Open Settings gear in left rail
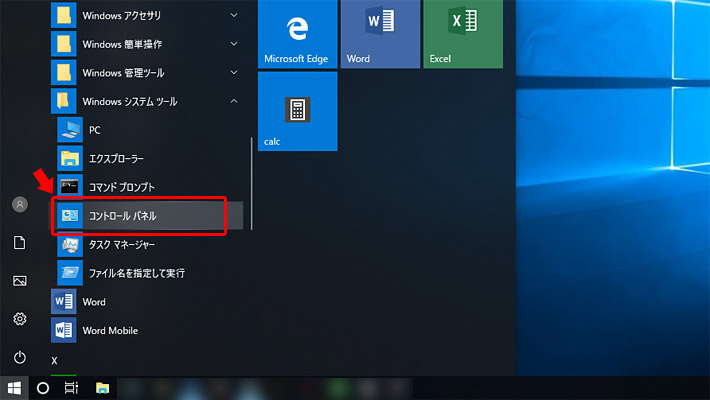Screen dimensions: 710x400 coord(19,319)
